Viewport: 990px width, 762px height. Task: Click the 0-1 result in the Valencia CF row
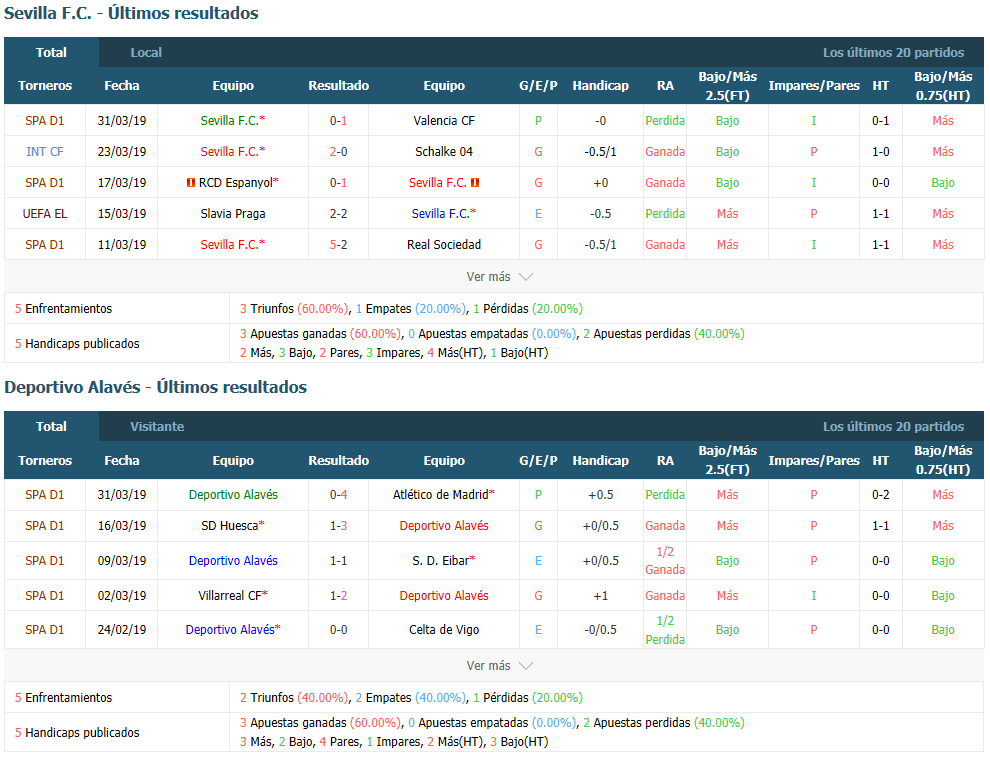[x=338, y=121]
